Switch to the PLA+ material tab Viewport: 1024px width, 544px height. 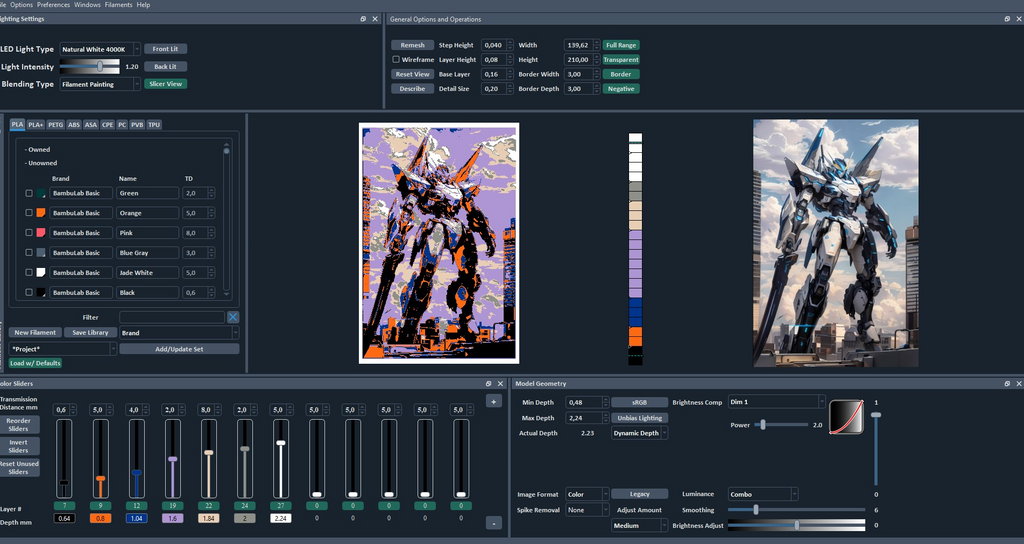[35, 125]
